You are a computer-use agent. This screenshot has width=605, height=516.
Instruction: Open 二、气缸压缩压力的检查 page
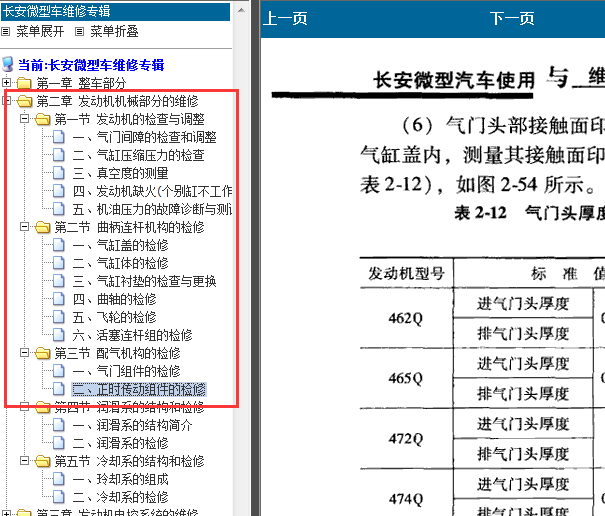pyautogui.click(x=139, y=155)
